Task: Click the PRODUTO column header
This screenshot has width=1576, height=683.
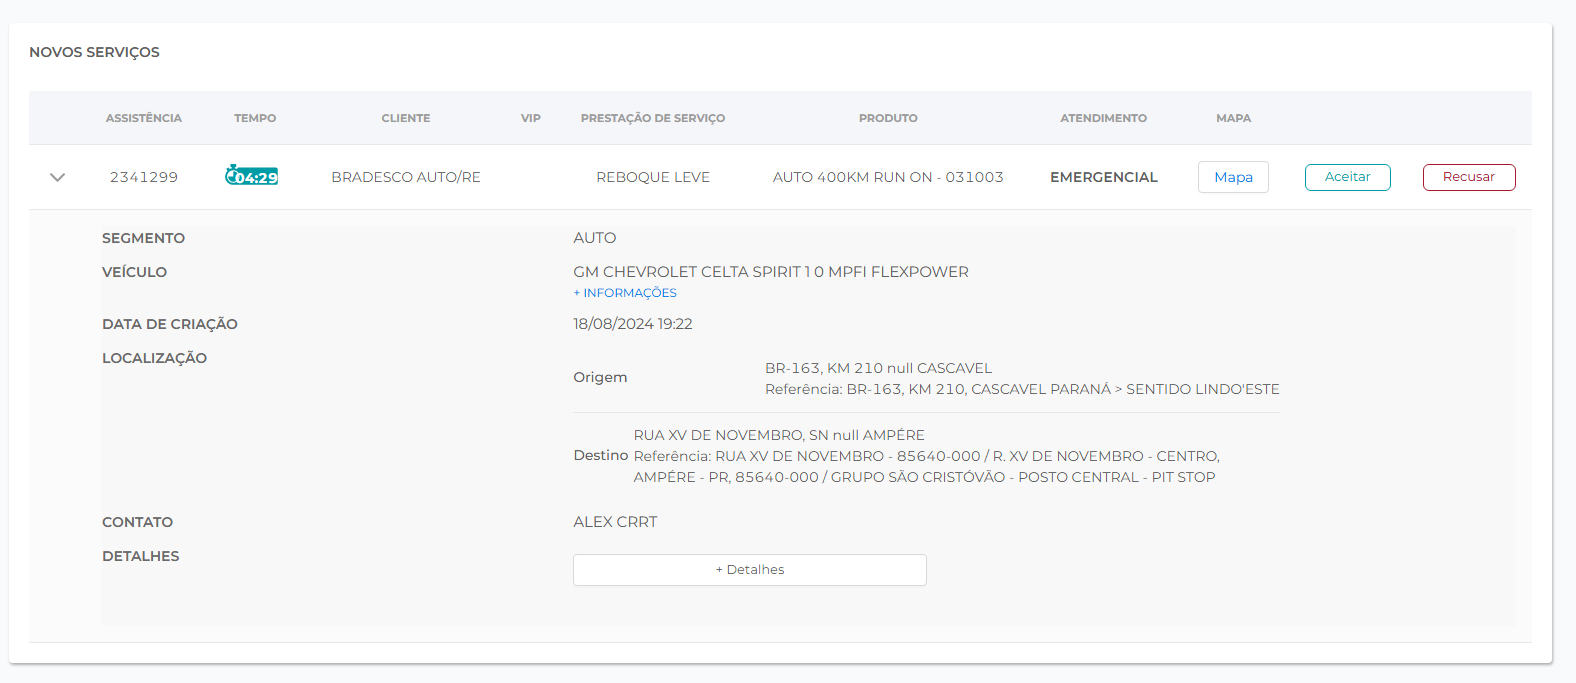Action: (x=888, y=118)
